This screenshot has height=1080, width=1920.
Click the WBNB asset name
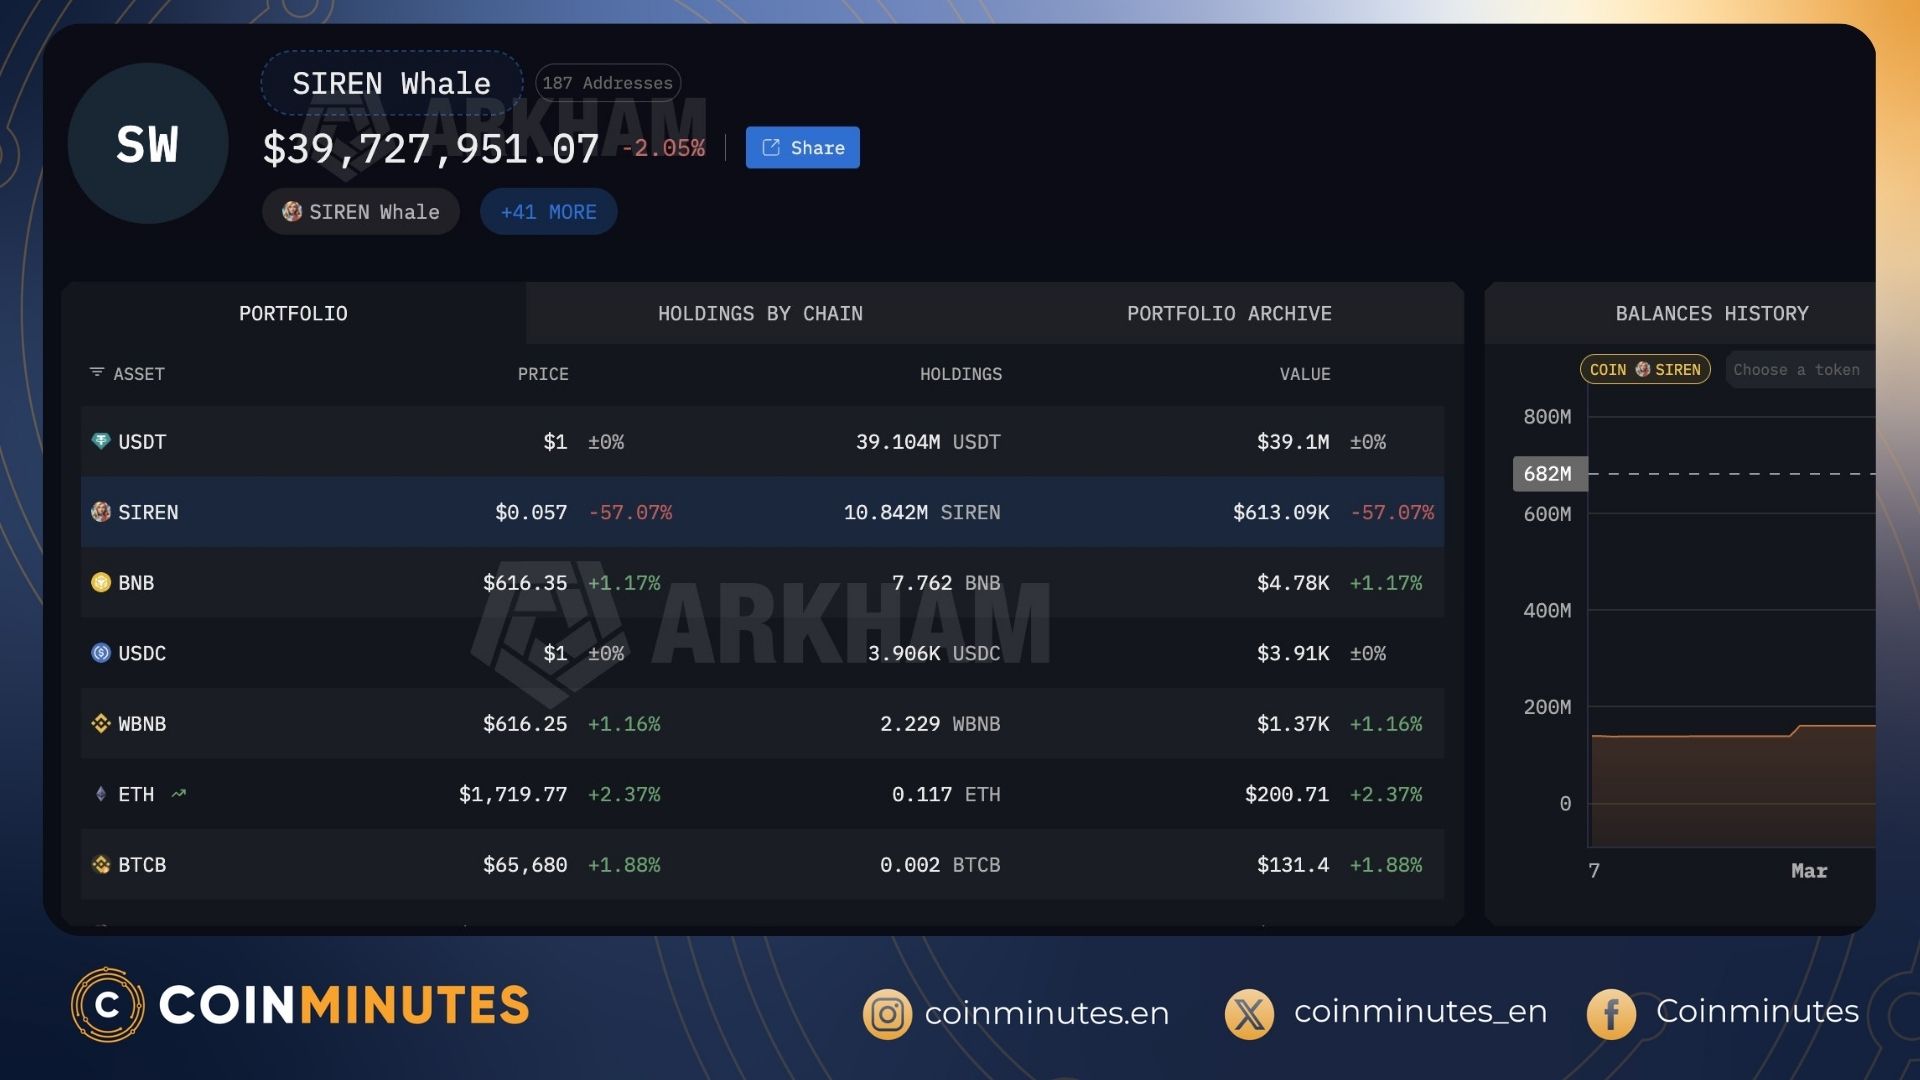(x=142, y=723)
